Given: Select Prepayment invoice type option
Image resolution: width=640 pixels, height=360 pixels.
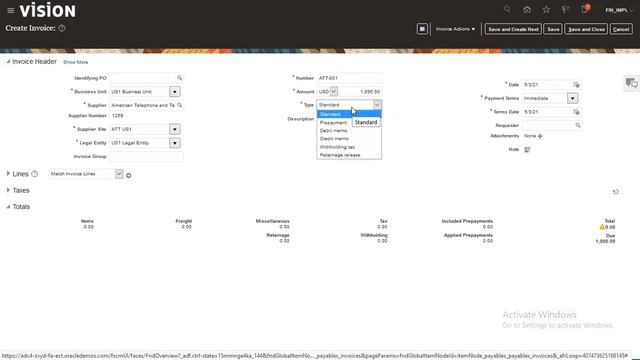Looking at the screenshot, I should (x=334, y=122).
